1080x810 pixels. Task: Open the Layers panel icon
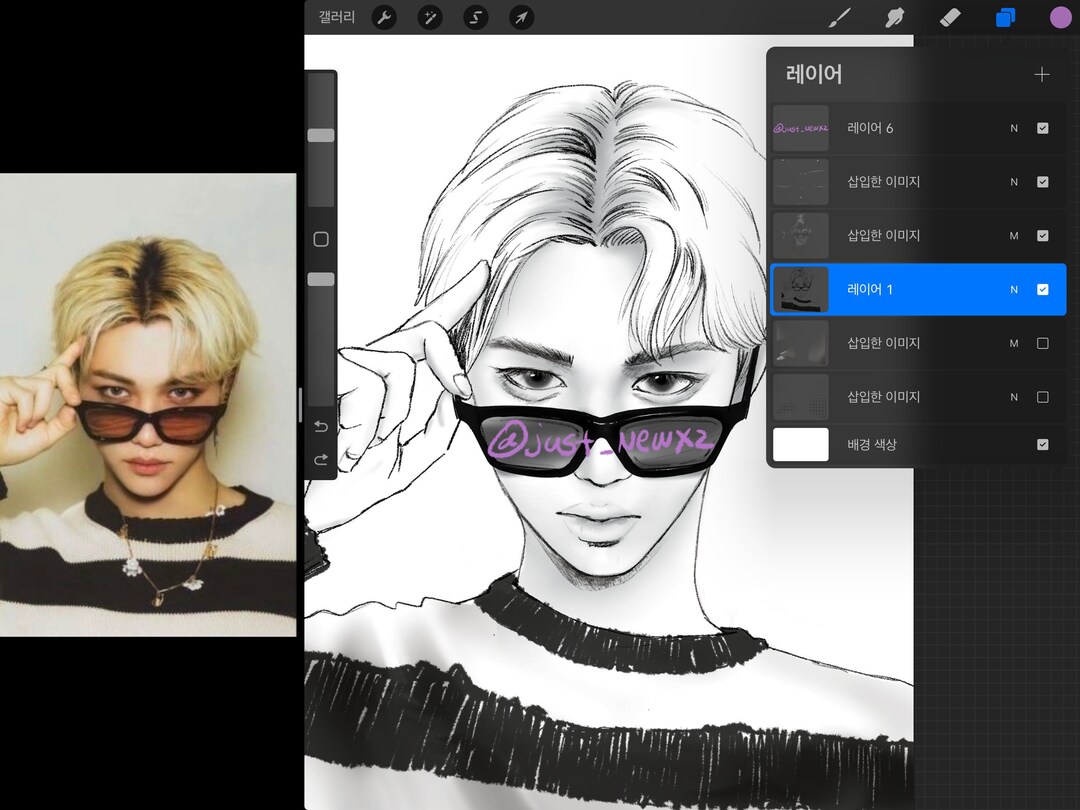(x=1005, y=17)
